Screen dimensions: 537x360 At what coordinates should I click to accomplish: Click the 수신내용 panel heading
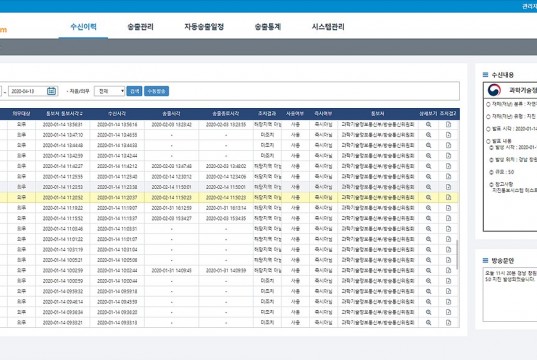tap(502, 75)
